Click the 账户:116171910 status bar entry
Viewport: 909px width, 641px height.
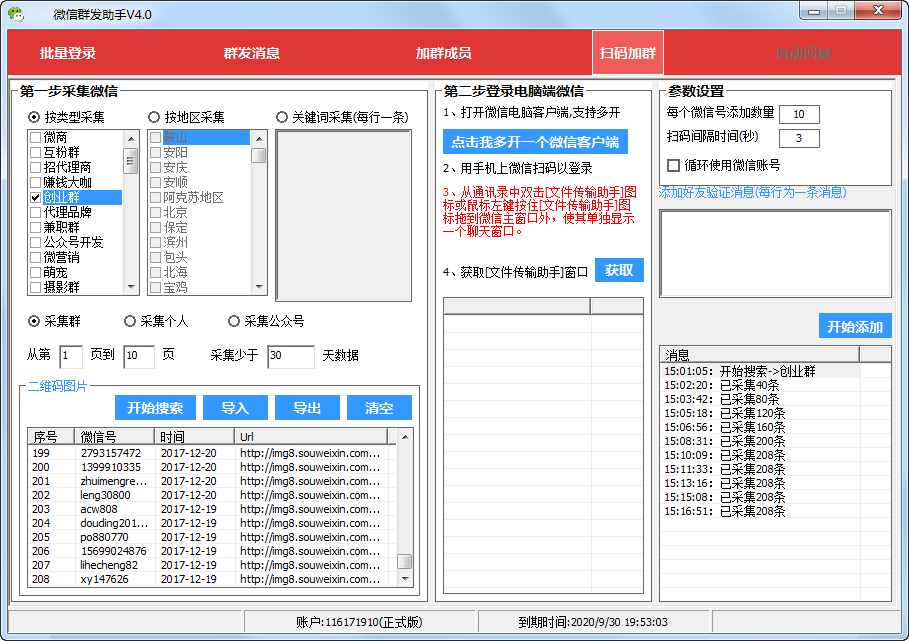[359, 622]
